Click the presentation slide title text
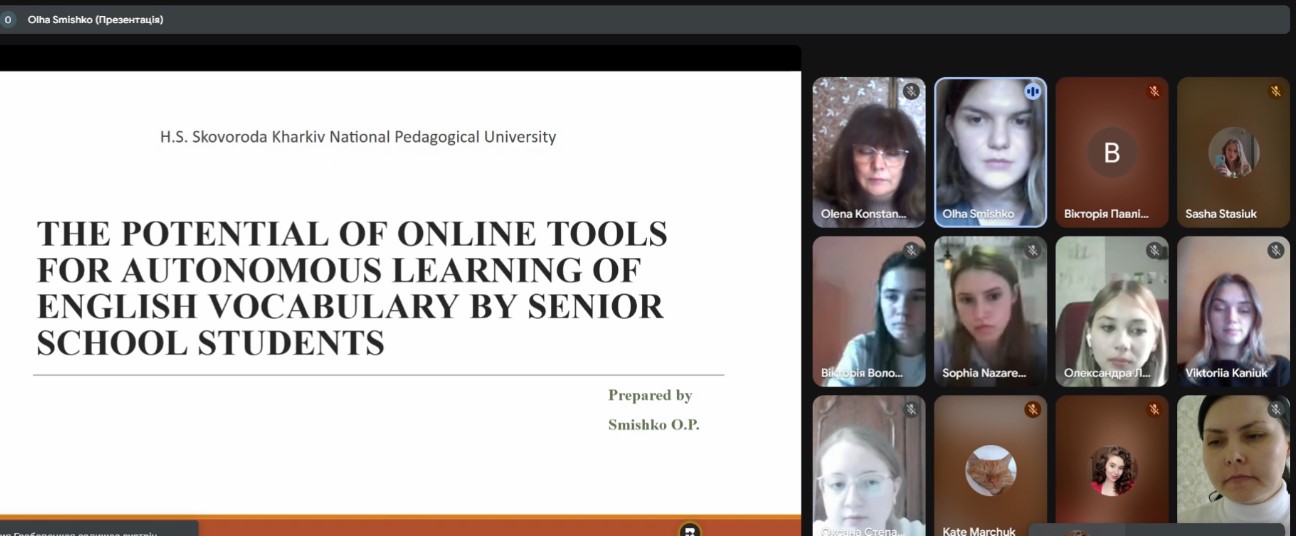 click(351, 288)
